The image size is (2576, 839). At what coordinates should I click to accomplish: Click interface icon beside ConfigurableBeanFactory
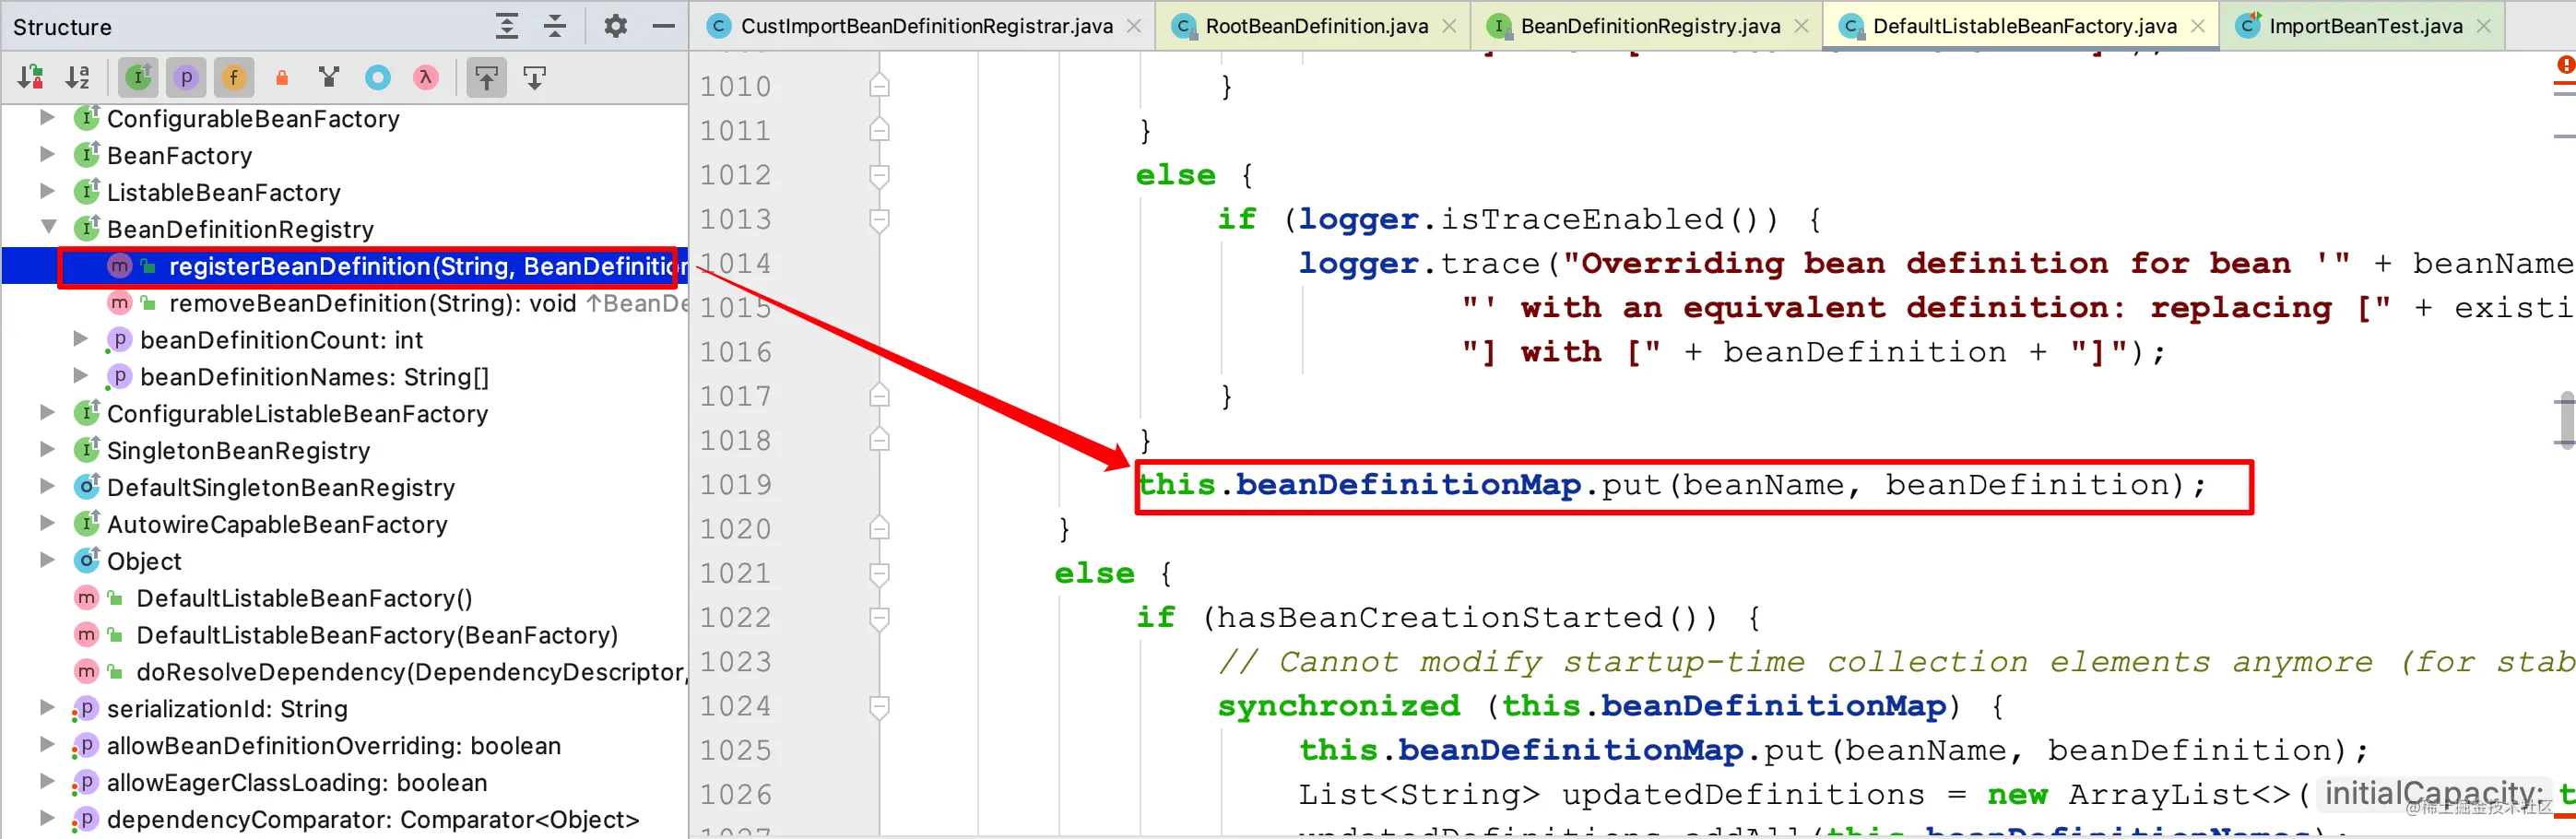[x=87, y=118]
